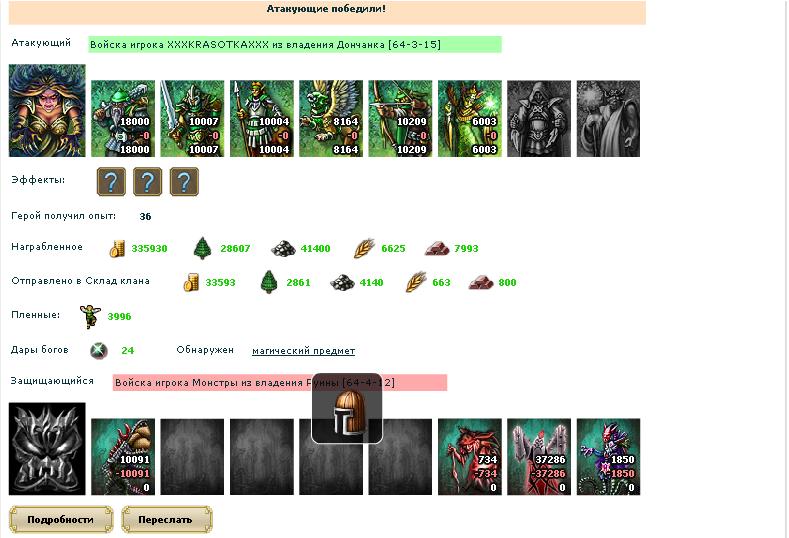Select the defender monster skull portrait

point(47,448)
